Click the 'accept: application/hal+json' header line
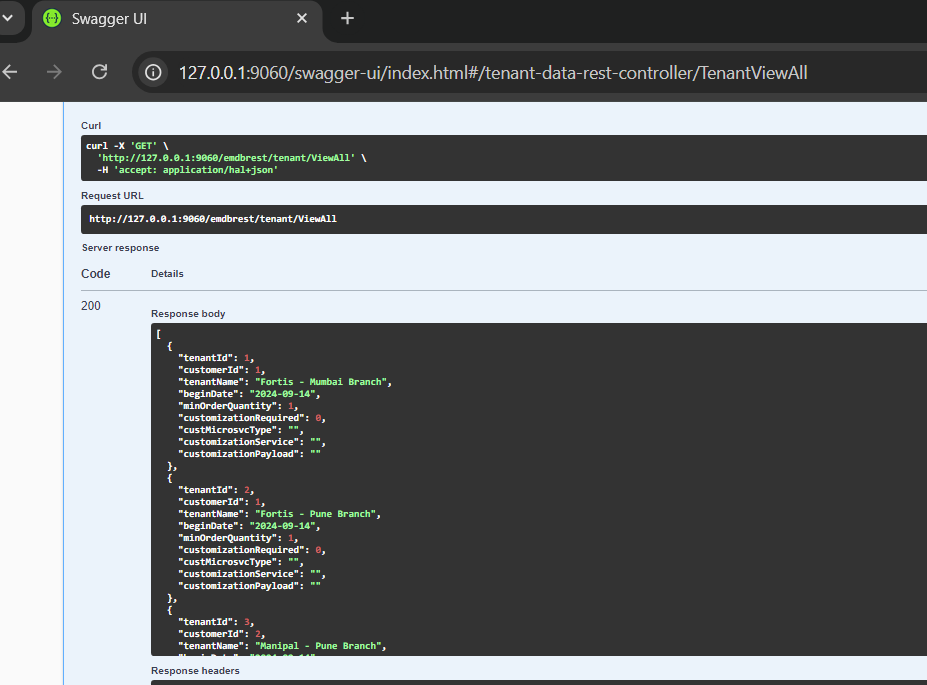The height and width of the screenshot is (685, 927). [x=187, y=170]
